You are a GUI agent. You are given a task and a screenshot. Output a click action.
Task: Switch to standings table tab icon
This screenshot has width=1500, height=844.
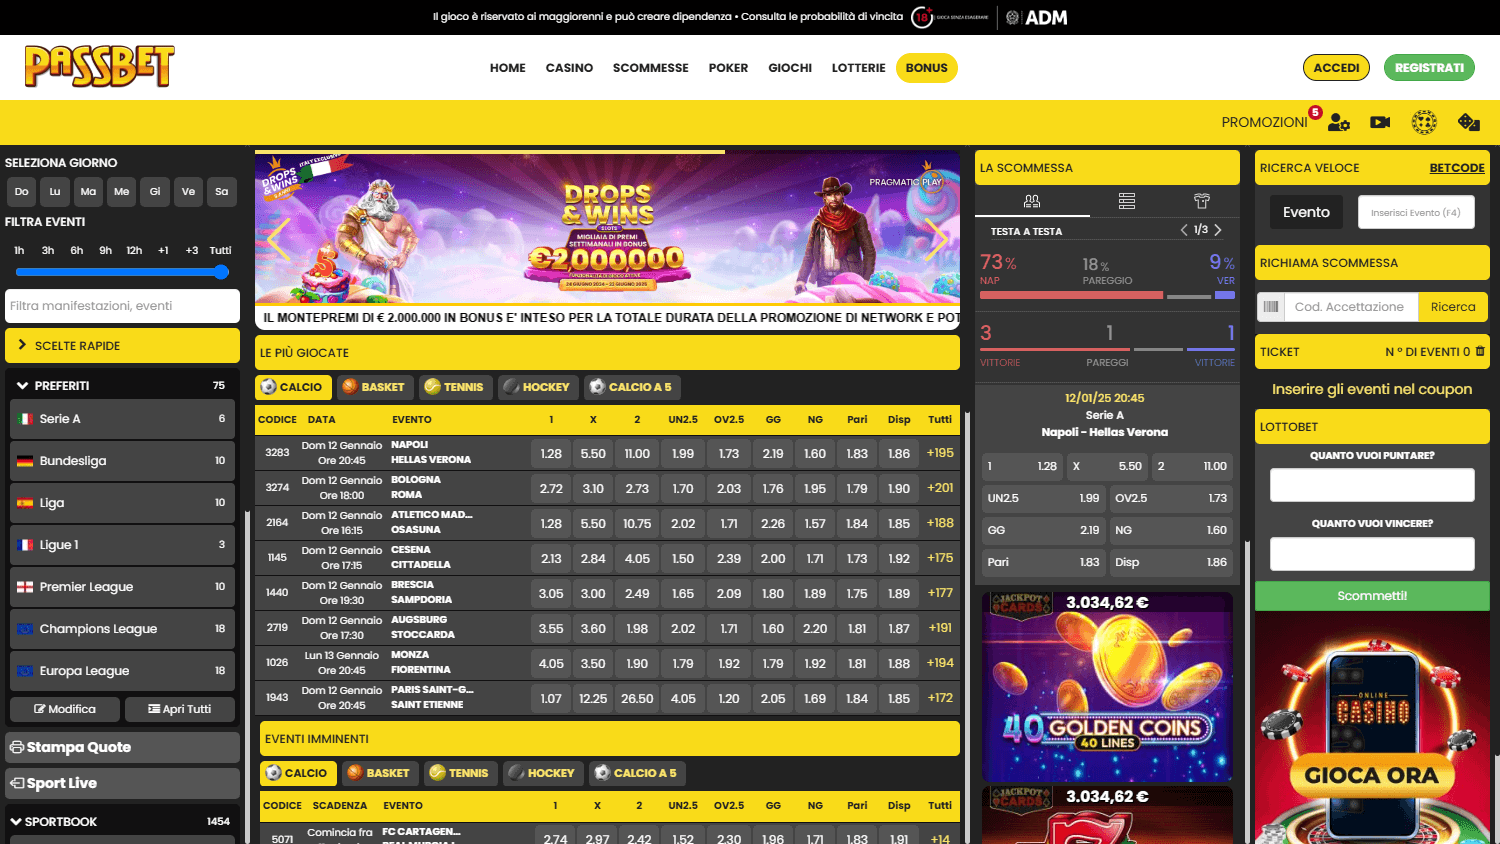pos(1127,201)
